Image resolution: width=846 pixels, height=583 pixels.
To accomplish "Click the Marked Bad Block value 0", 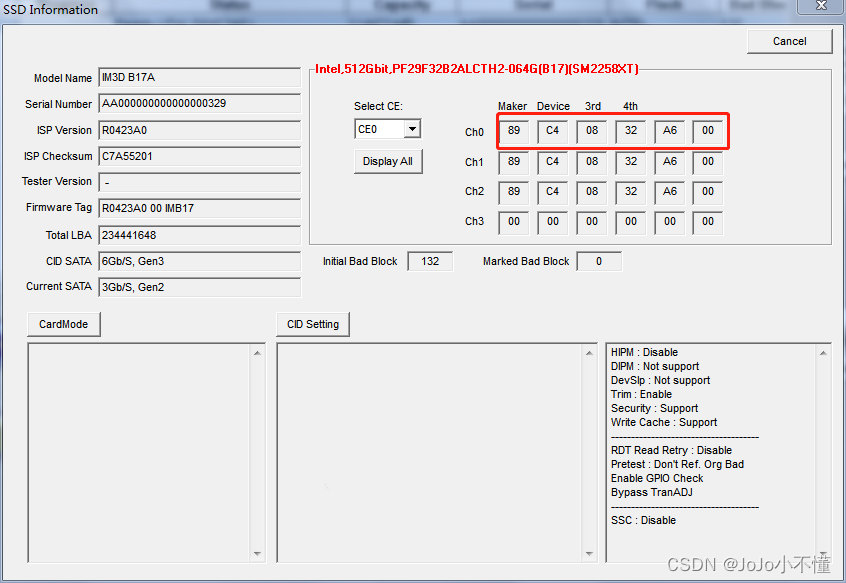I will [x=599, y=261].
